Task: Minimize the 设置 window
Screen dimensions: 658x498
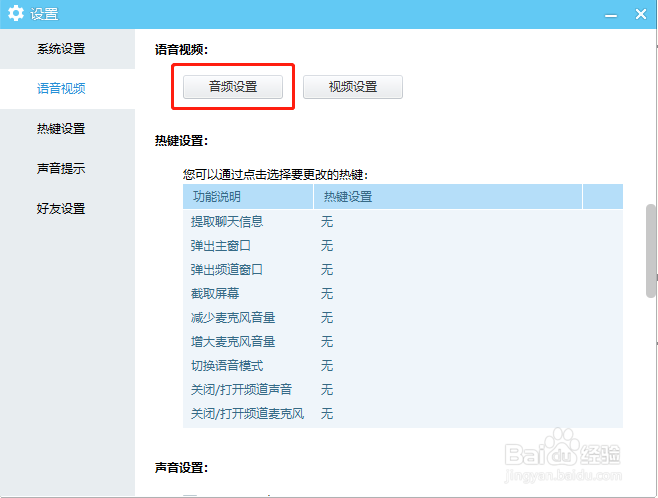Action: 611,16
